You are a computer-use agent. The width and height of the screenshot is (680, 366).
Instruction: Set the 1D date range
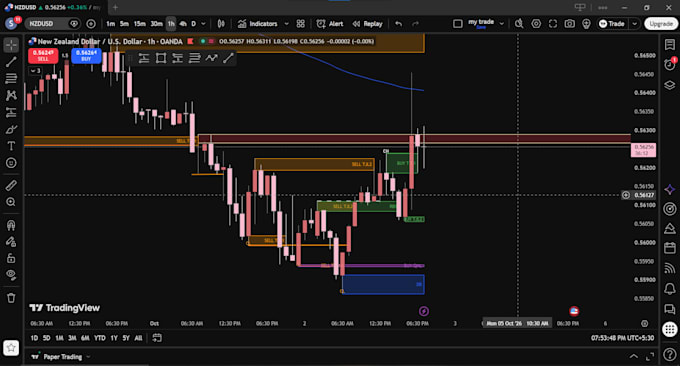pos(34,338)
